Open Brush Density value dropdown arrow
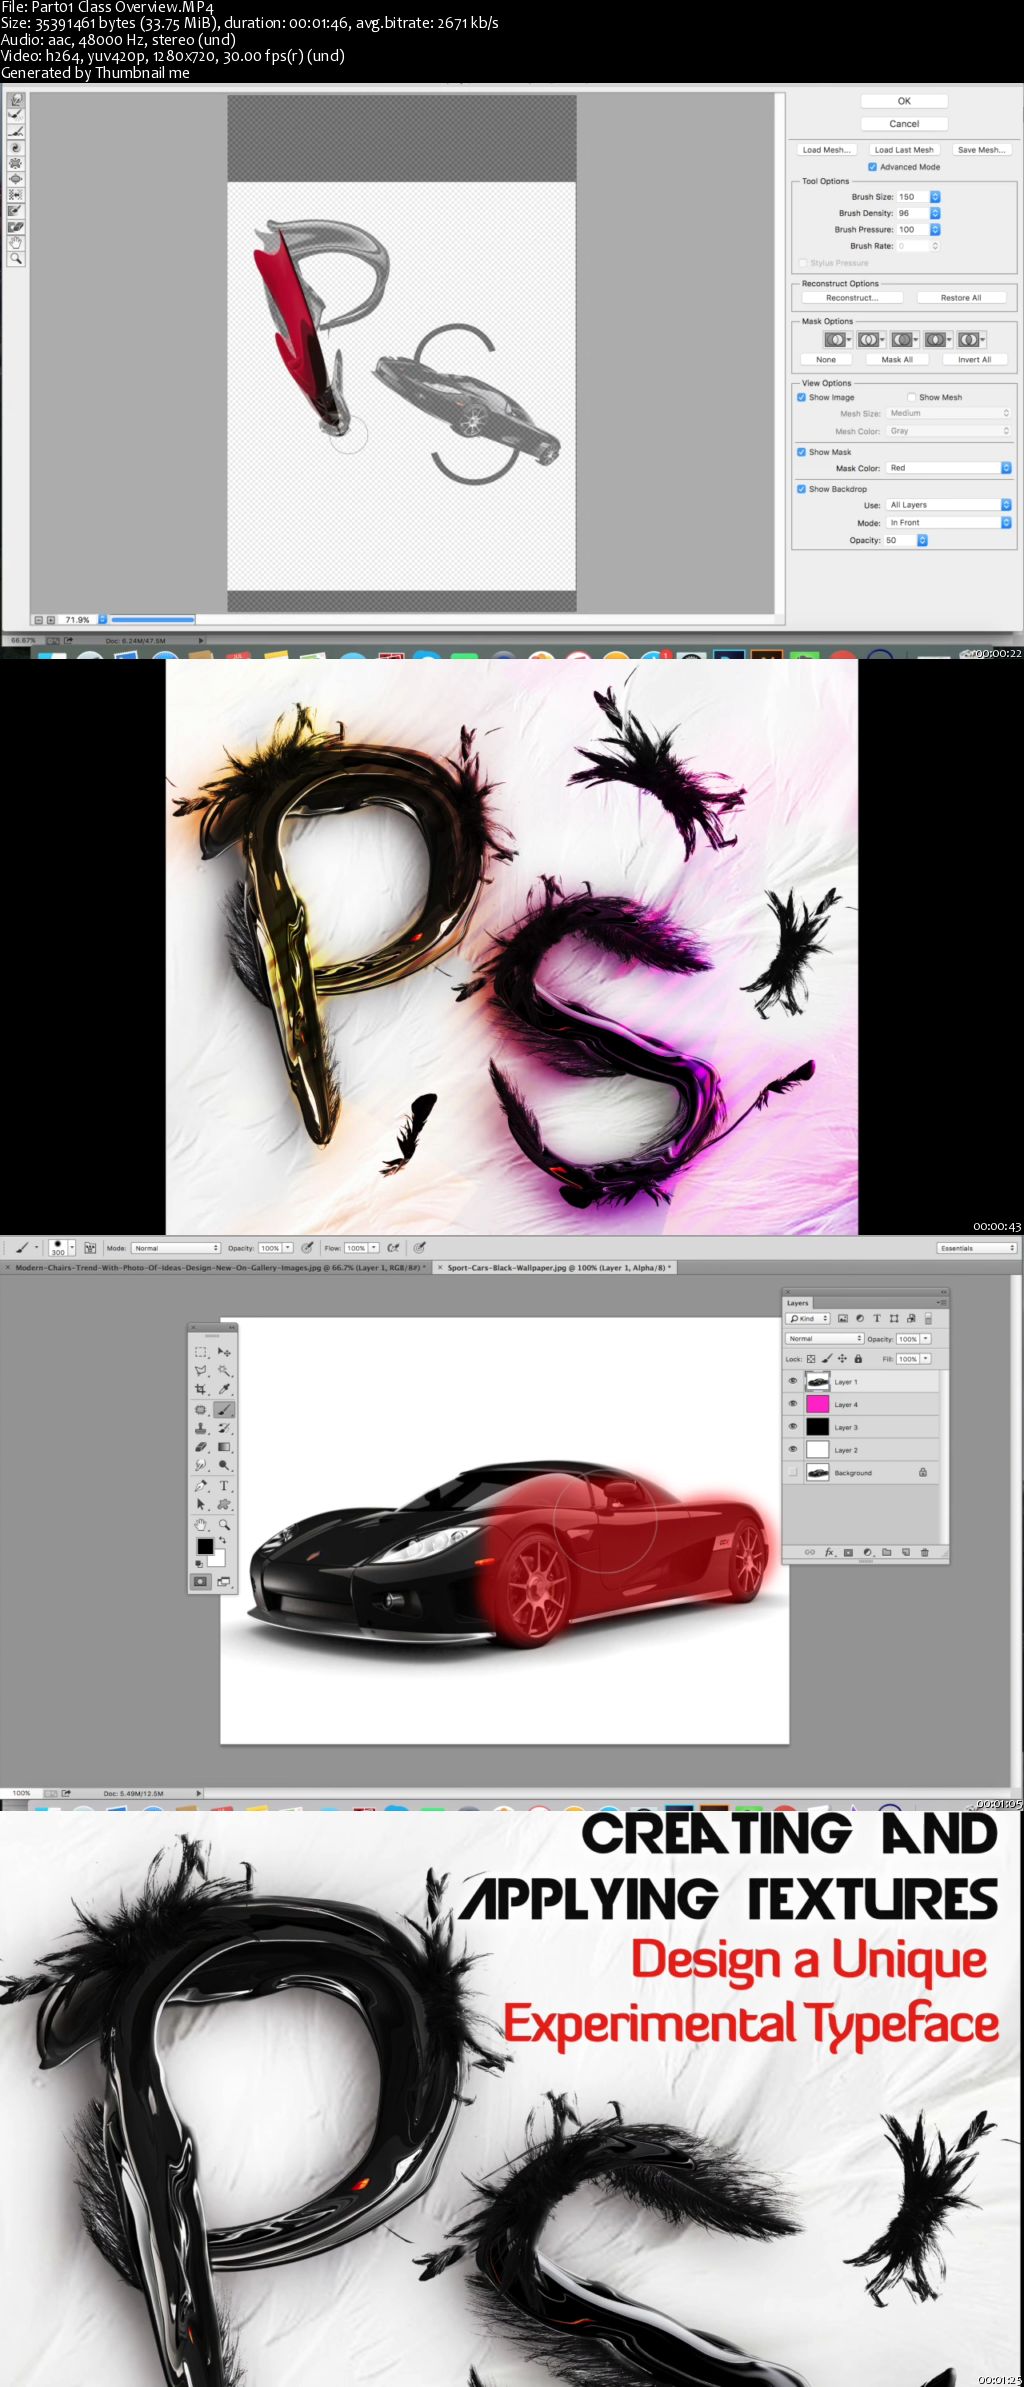The height and width of the screenshot is (2387, 1024). pyautogui.click(x=935, y=213)
